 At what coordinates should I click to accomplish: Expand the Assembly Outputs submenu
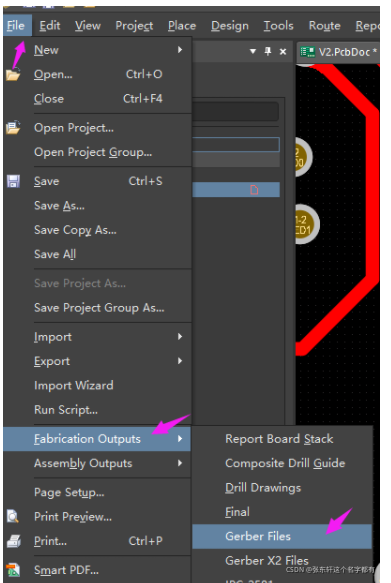click(x=97, y=463)
